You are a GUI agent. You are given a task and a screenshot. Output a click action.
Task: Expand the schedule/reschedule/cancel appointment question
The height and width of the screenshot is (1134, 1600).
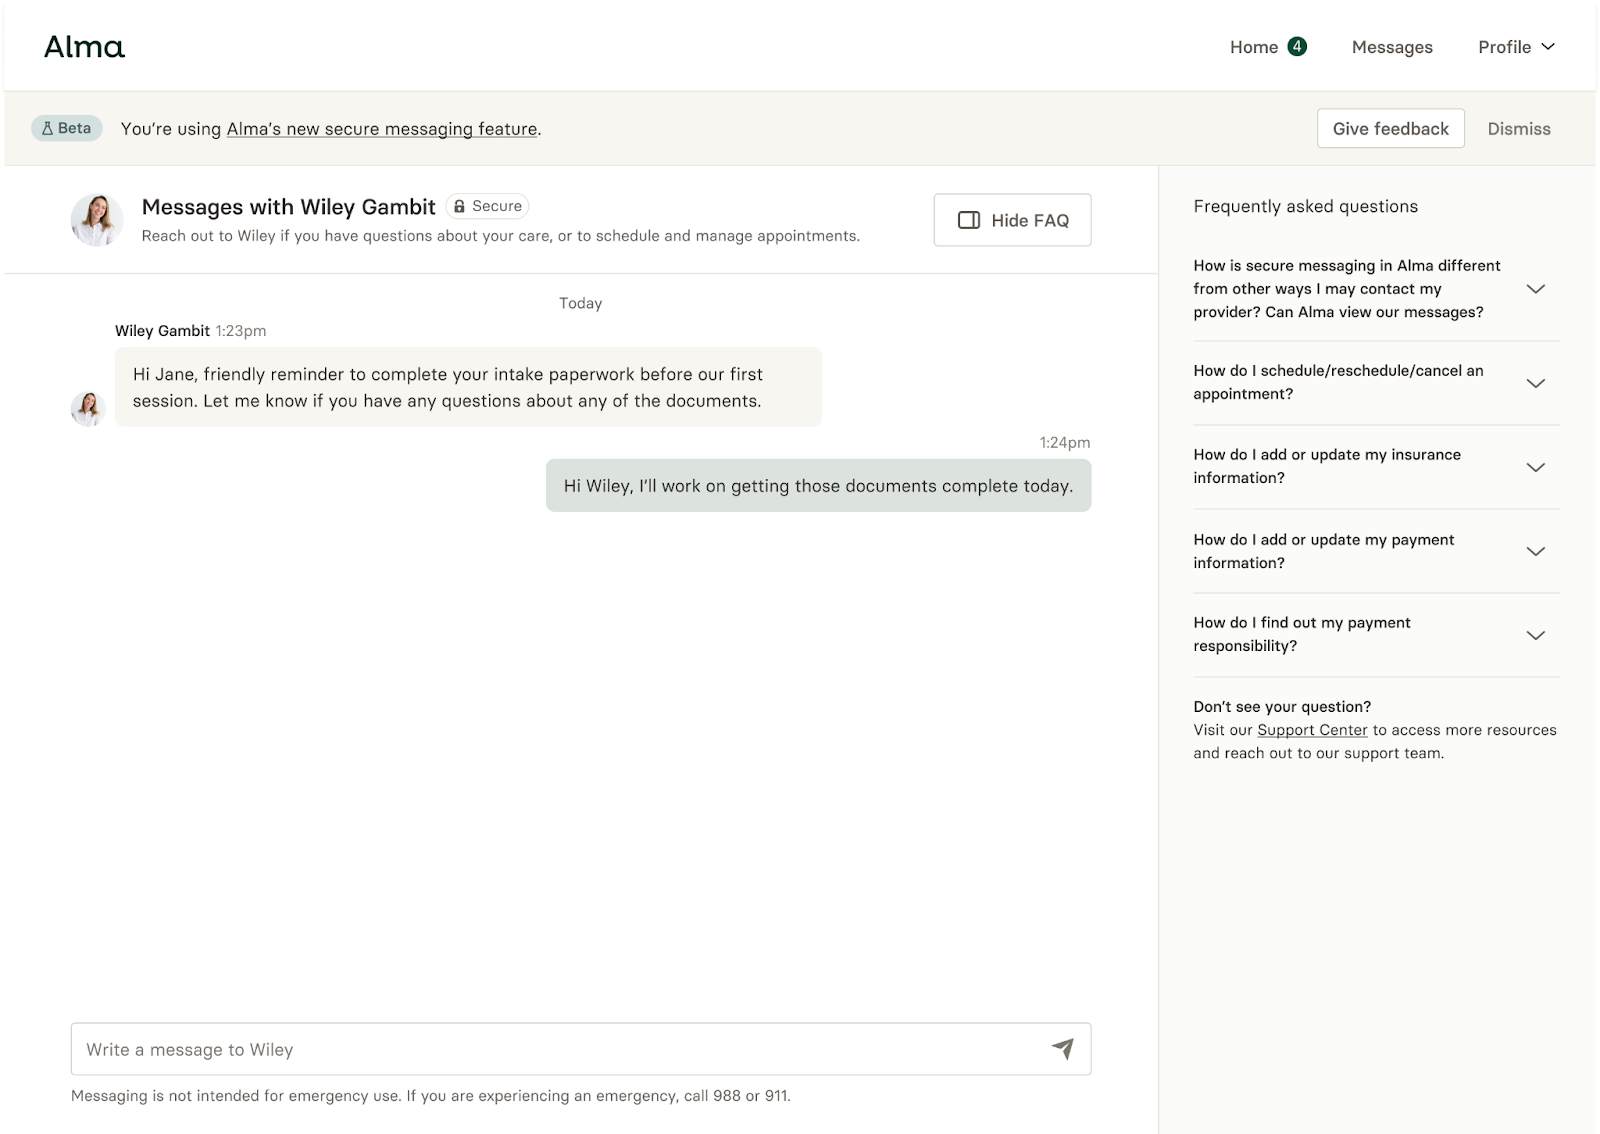coord(1535,383)
